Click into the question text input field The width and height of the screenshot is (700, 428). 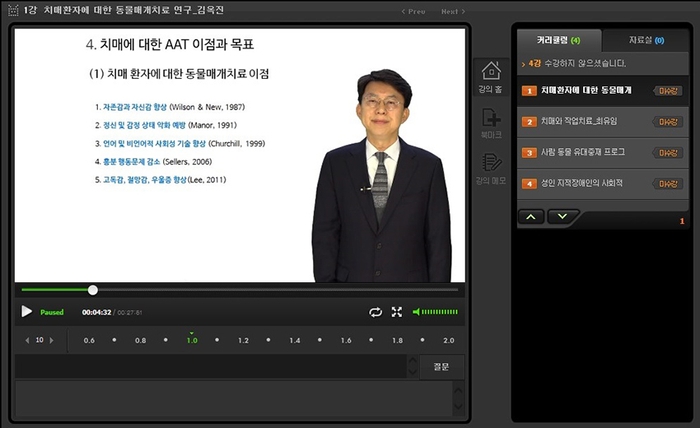pos(212,367)
